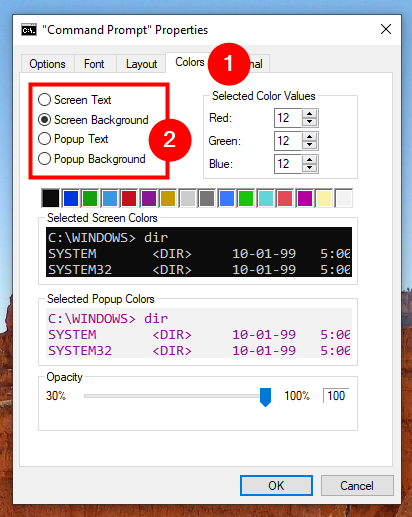Open the Layout tab
Image resolution: width=412 pixels, height=517 pixels.
coord(141,64)
